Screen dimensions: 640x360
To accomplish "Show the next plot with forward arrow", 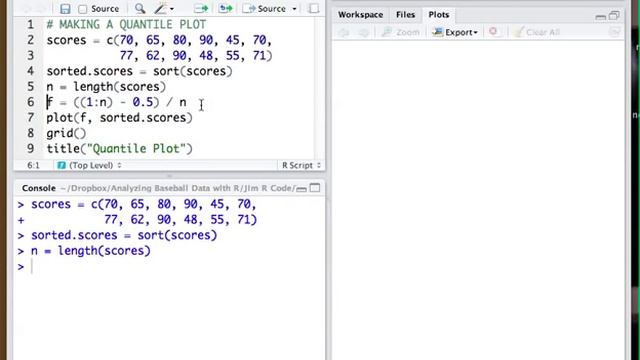I will (x=363, y=32).
